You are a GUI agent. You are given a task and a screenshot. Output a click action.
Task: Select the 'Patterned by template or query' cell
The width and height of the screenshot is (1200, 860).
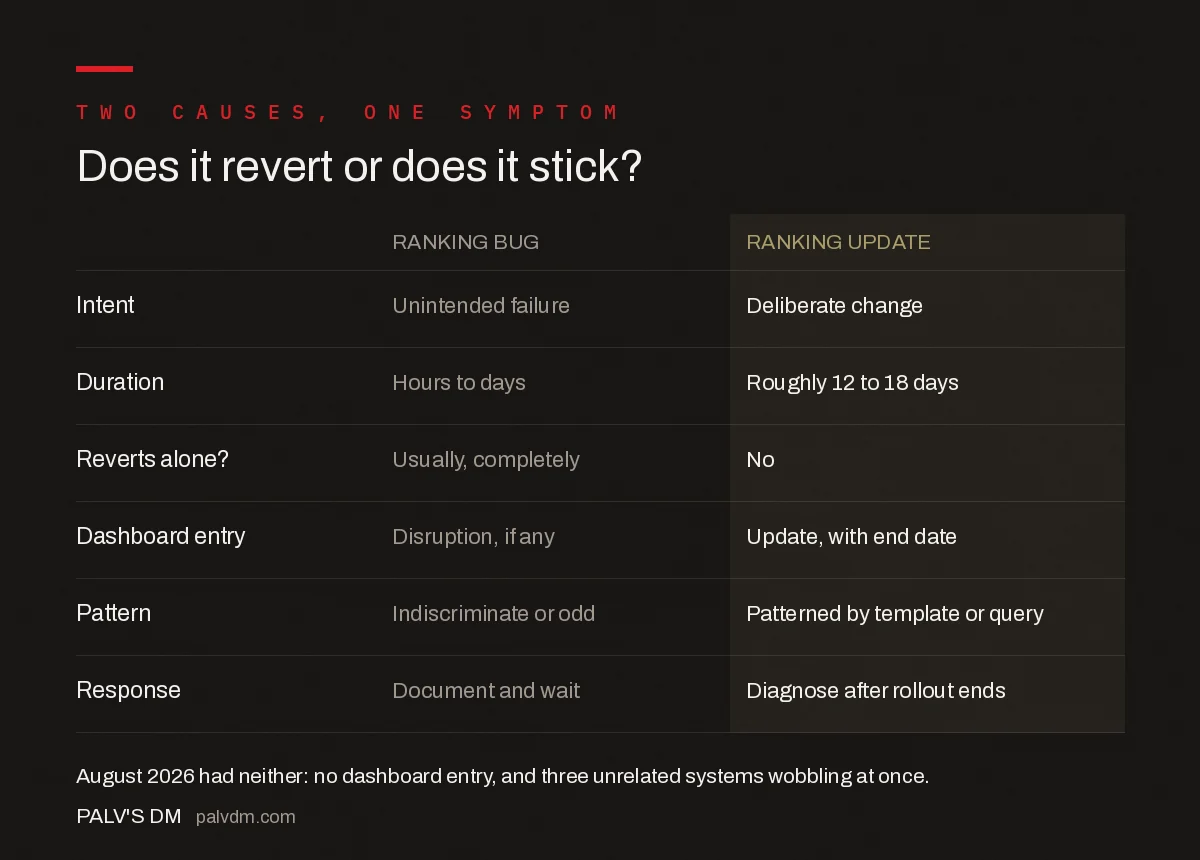click(895, 614)
